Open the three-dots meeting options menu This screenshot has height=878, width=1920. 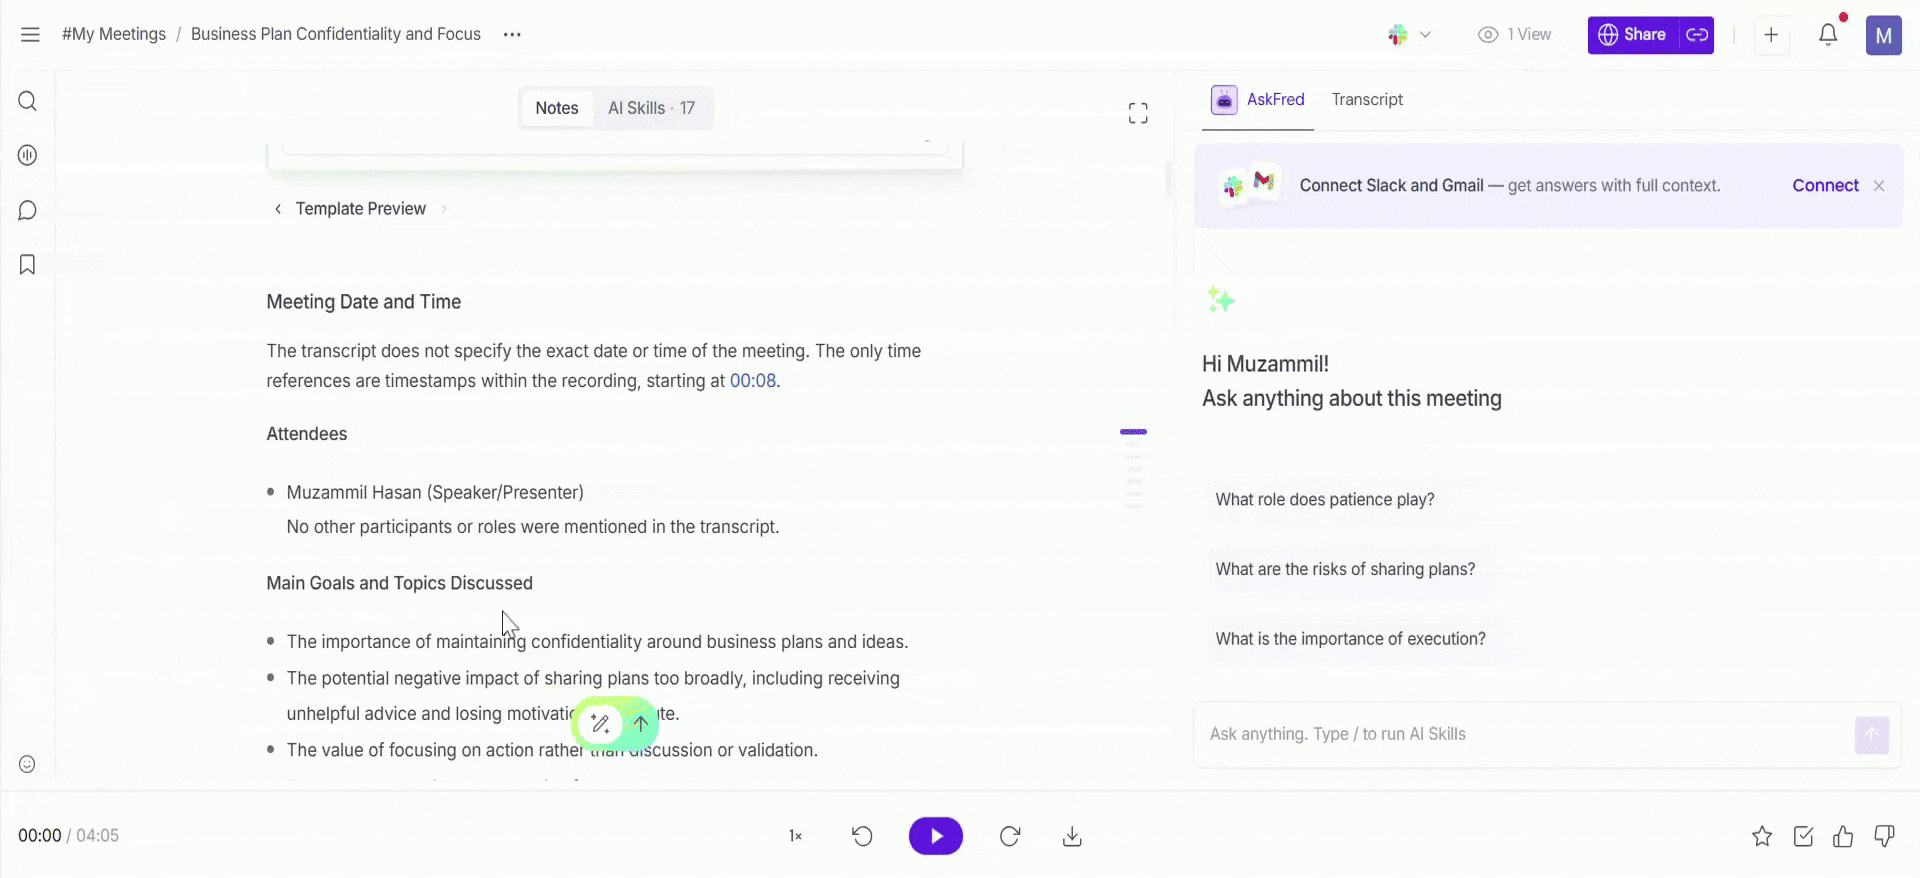click(512, 34)
